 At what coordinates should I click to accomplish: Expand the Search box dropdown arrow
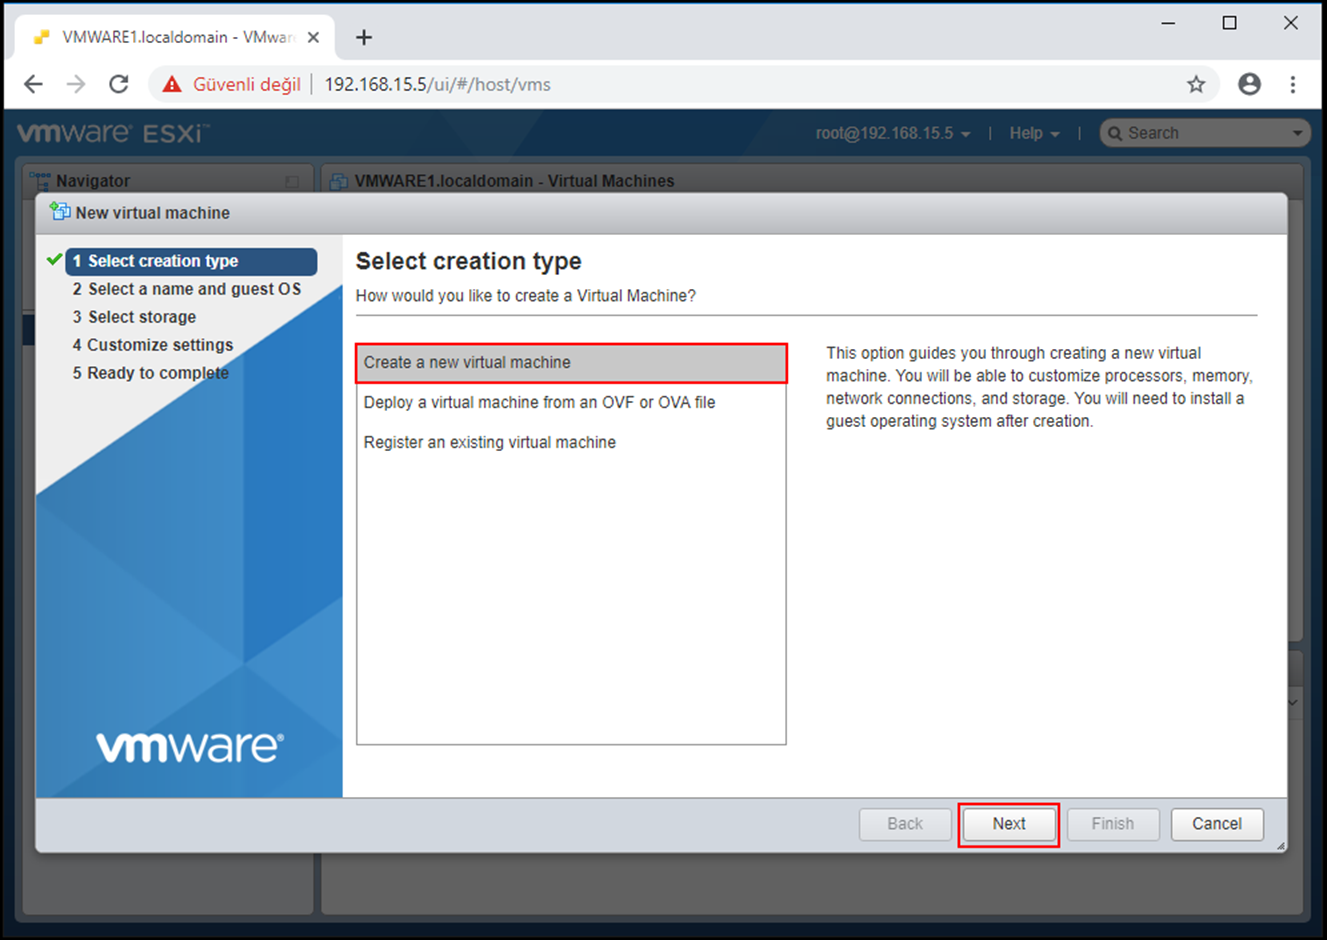coord(1297,133)
